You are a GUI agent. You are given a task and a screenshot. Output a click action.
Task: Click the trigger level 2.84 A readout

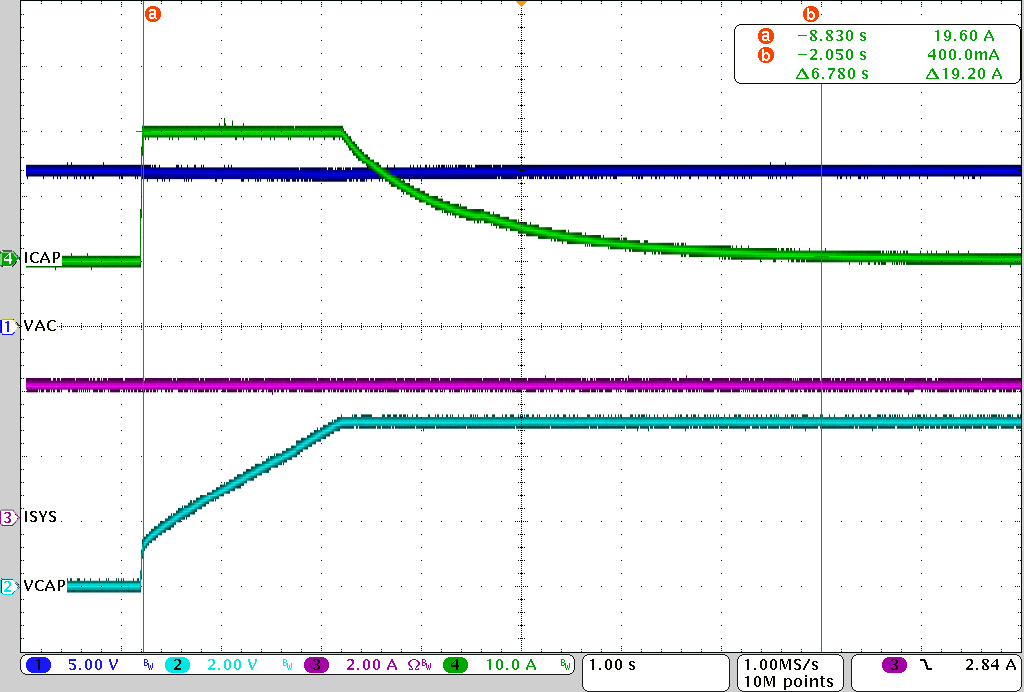(990, 665)
